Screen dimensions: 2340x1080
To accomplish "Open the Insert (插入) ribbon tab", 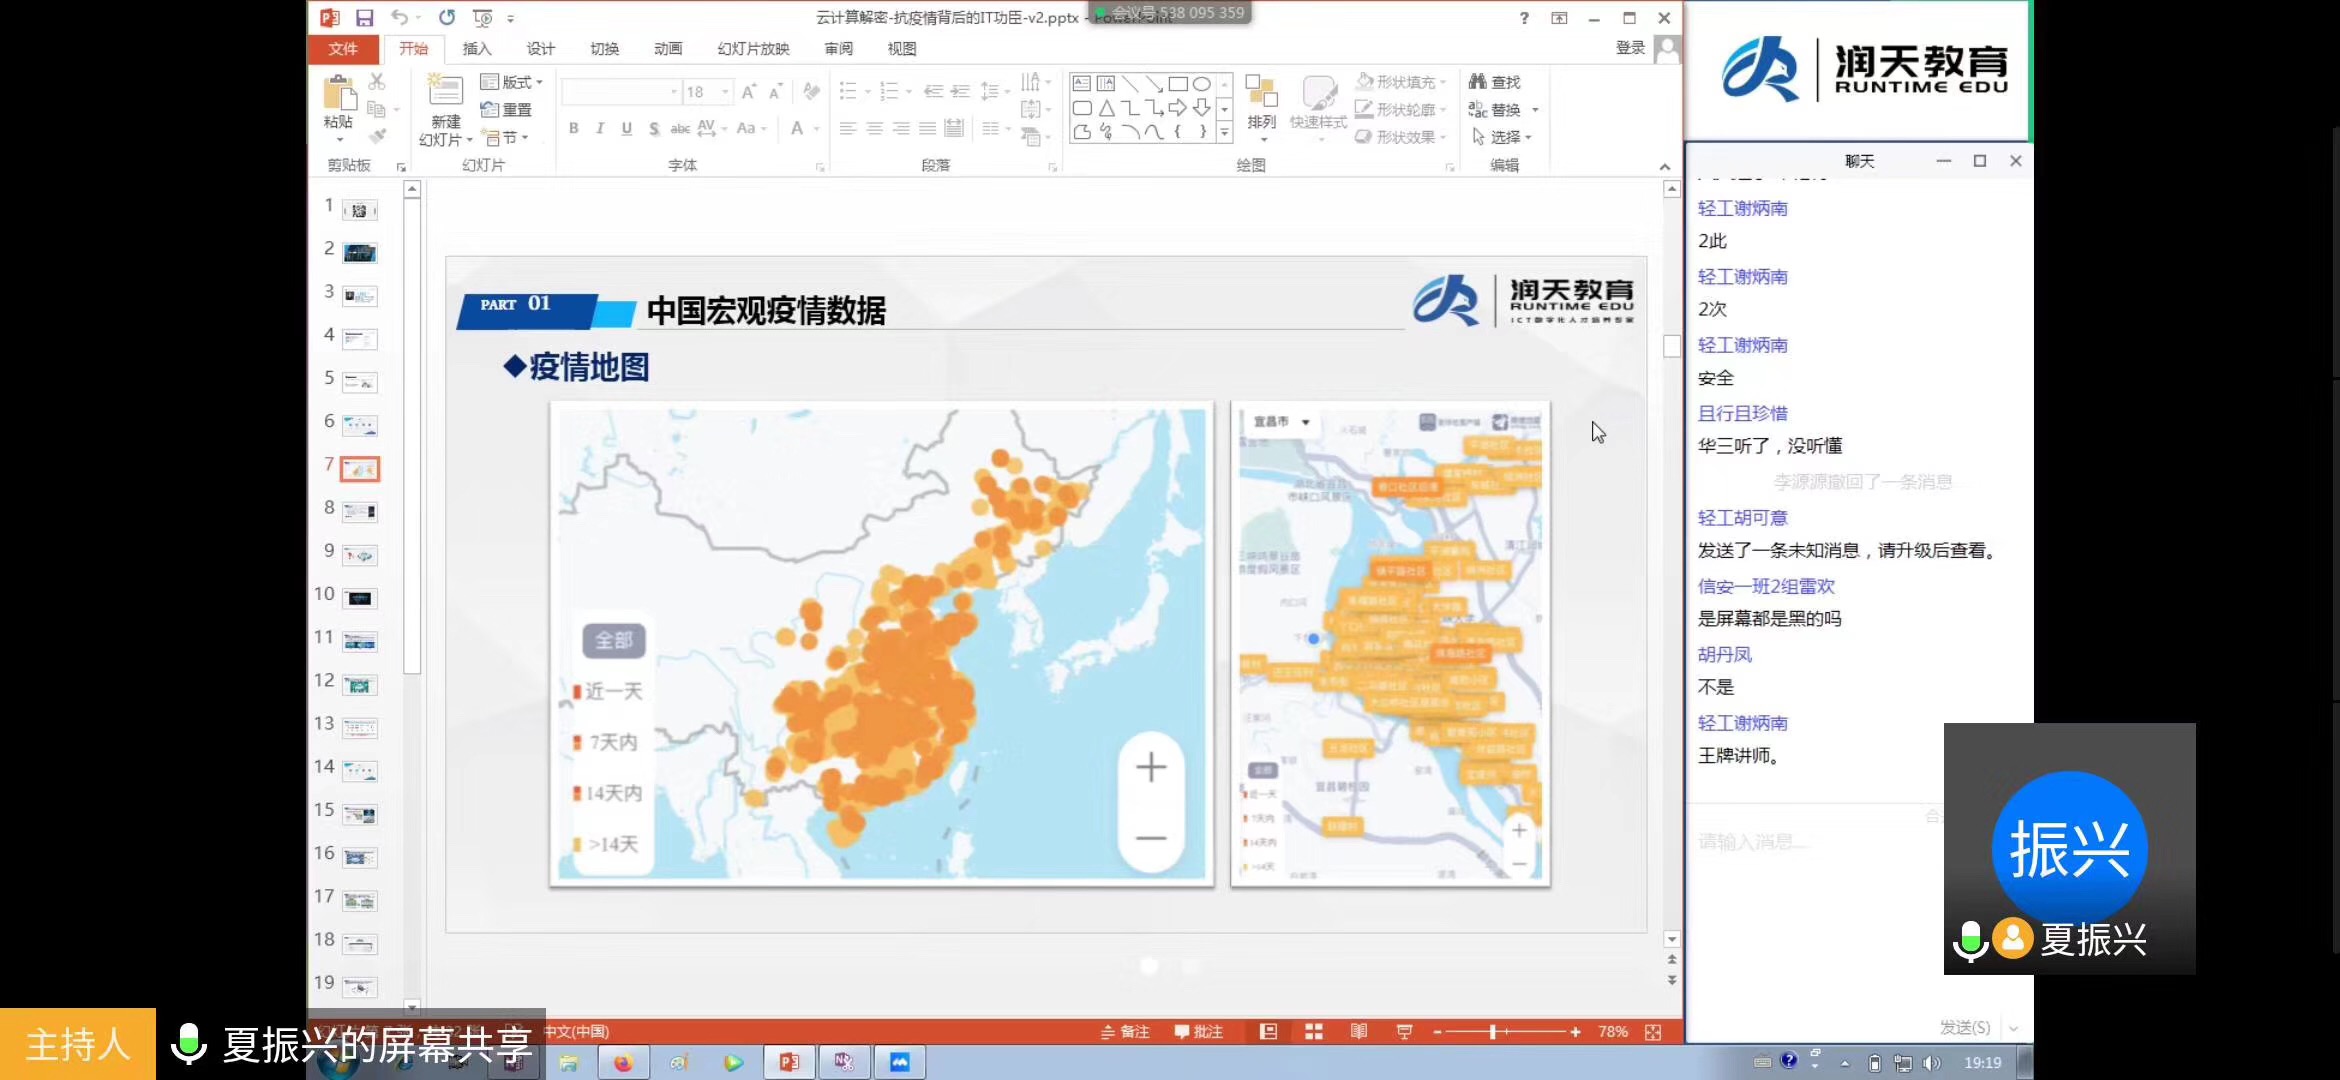I will pyautogui.click(x=476, y=49).
